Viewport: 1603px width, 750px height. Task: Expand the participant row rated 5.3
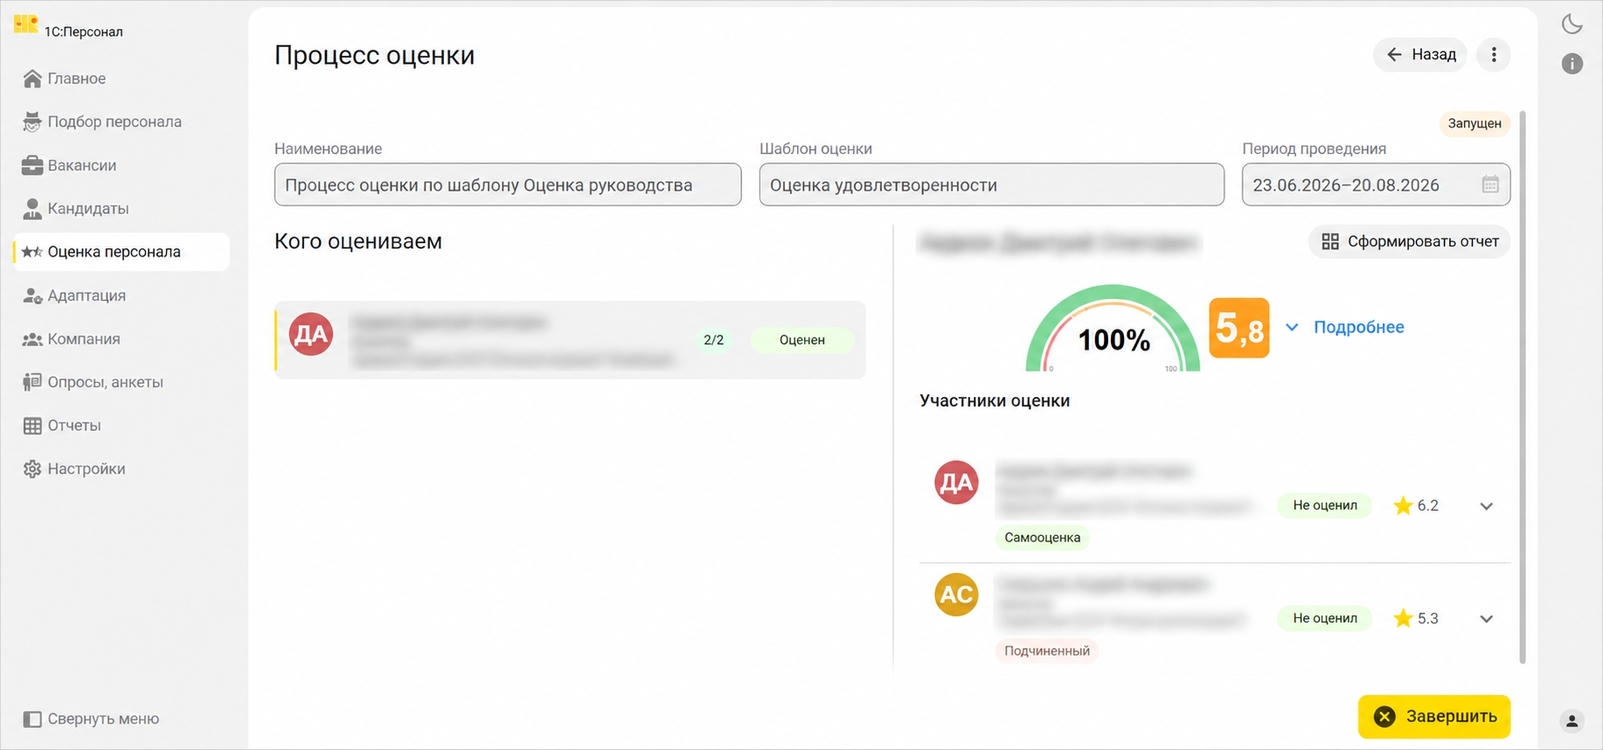point(1486,619)
